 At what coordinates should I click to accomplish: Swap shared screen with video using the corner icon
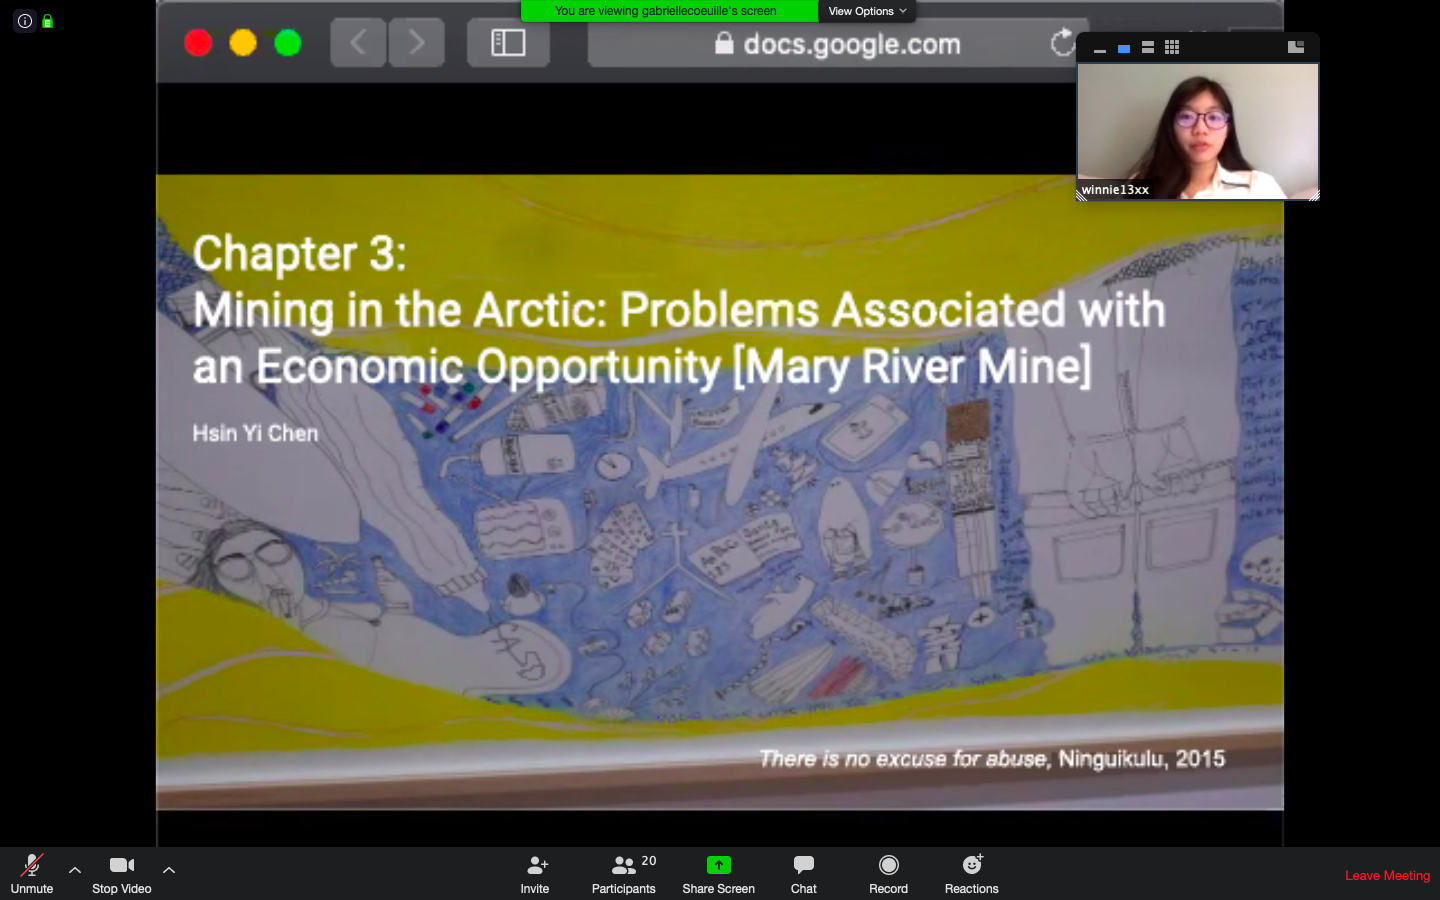click(x=1296, y=47)
